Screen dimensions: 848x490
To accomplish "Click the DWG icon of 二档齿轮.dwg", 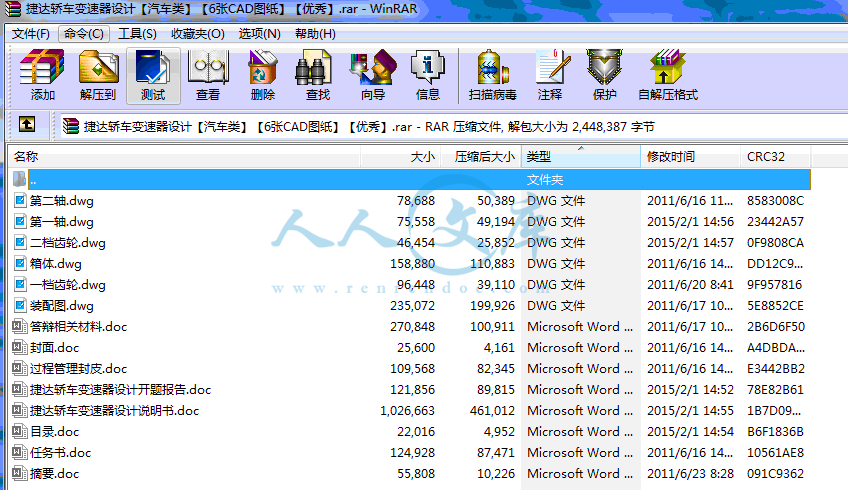I will [20, 243].
